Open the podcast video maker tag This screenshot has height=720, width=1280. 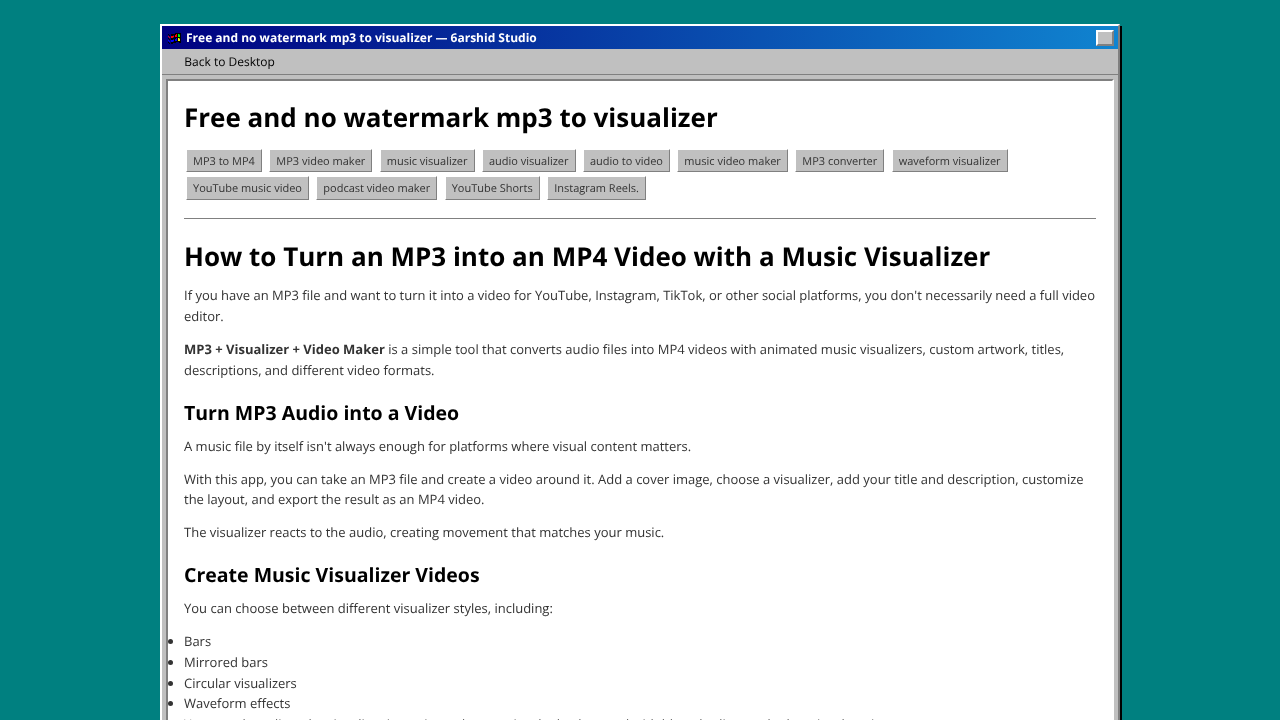pos(376,188)
